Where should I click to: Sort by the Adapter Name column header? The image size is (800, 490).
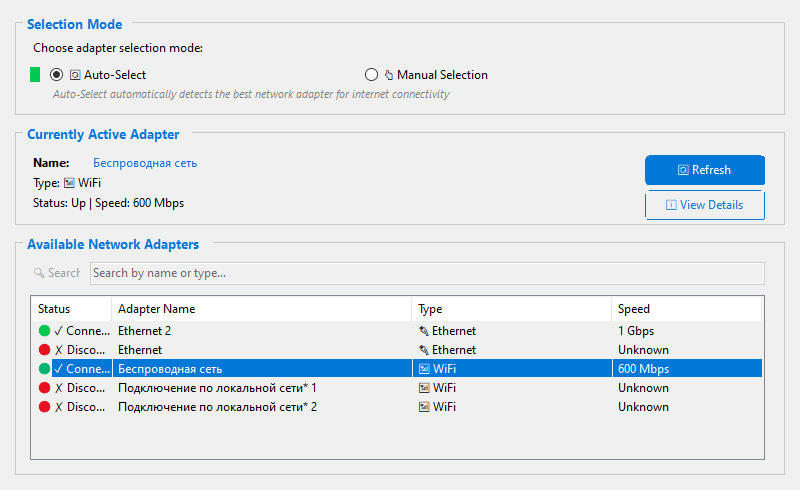point(260,309)
